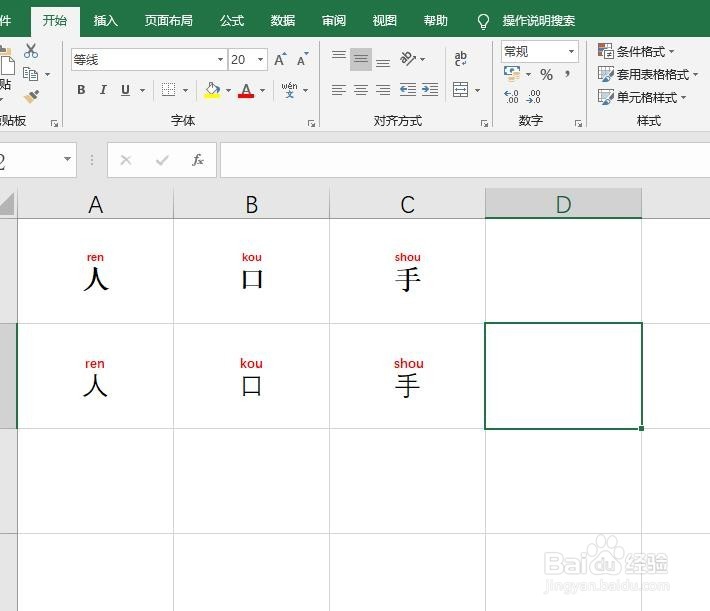Apply the red font color A
710x611 pixels.
[246, 90]
